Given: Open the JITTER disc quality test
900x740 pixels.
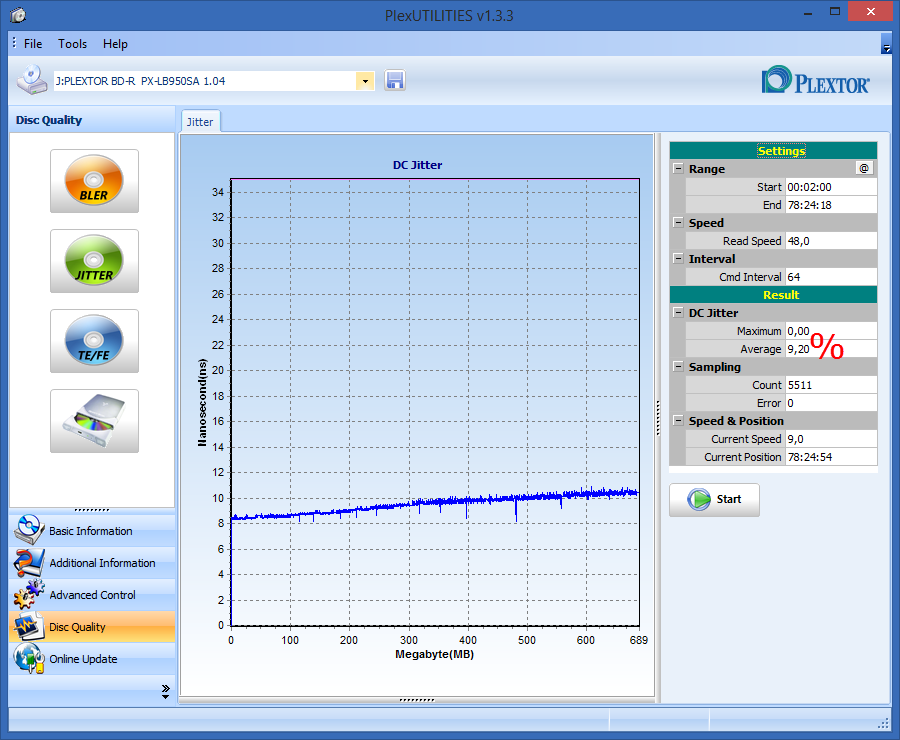Looking at the screenshot, I should click(94, 261).
